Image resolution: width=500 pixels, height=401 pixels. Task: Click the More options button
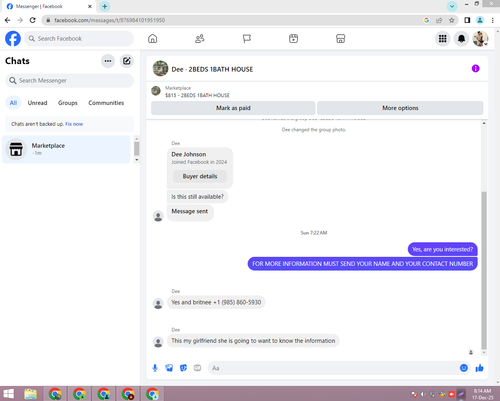pos(400,108)
